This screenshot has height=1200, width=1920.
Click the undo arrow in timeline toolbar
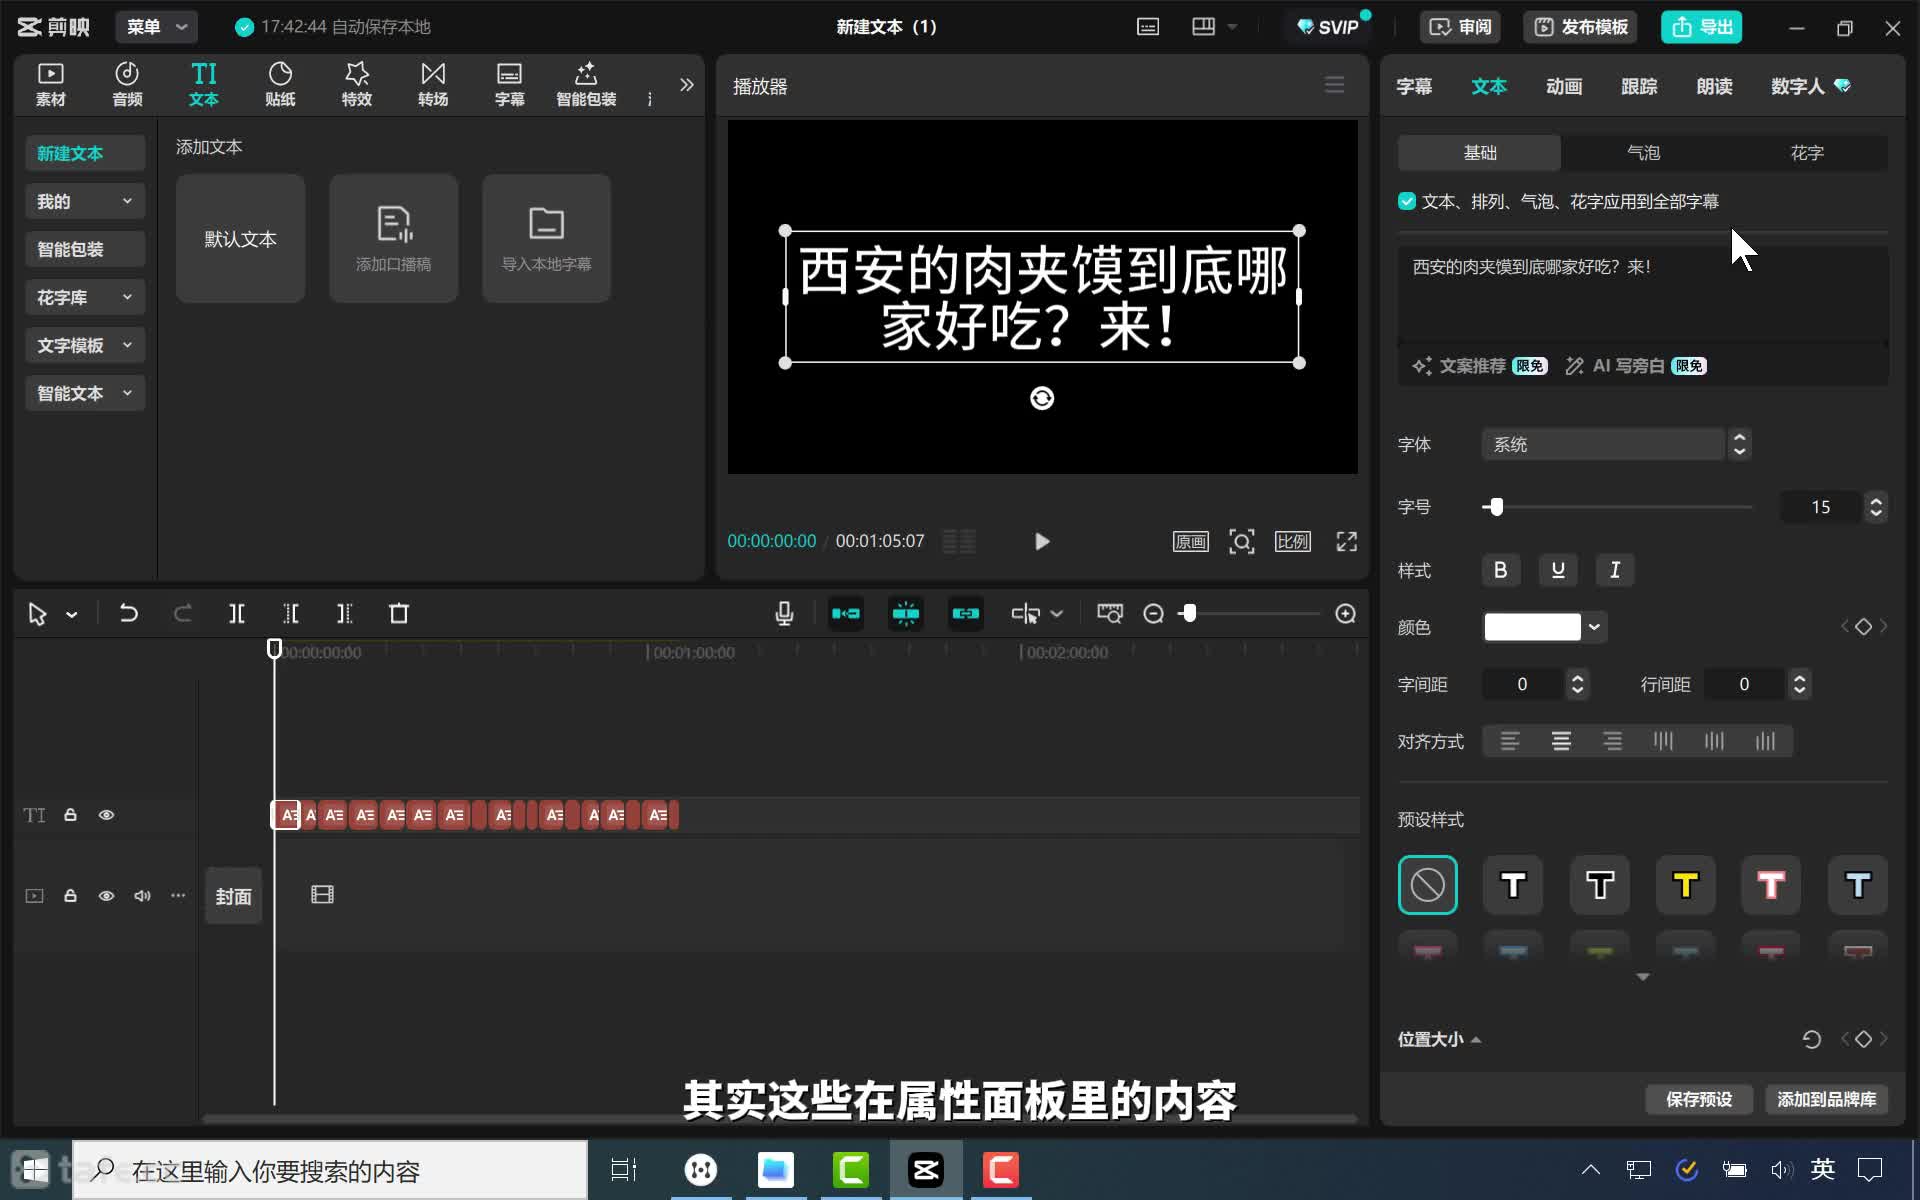[x=129, y=613]
